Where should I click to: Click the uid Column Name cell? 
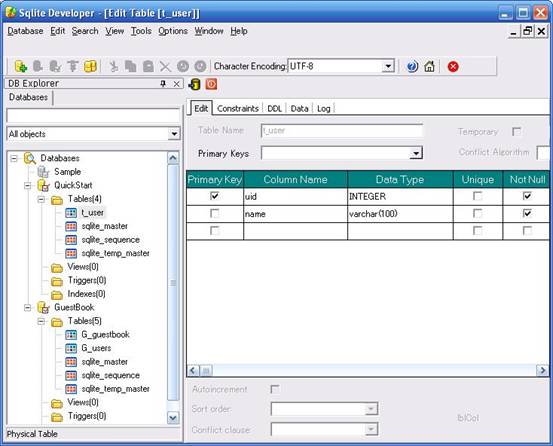tap(295, 196)
